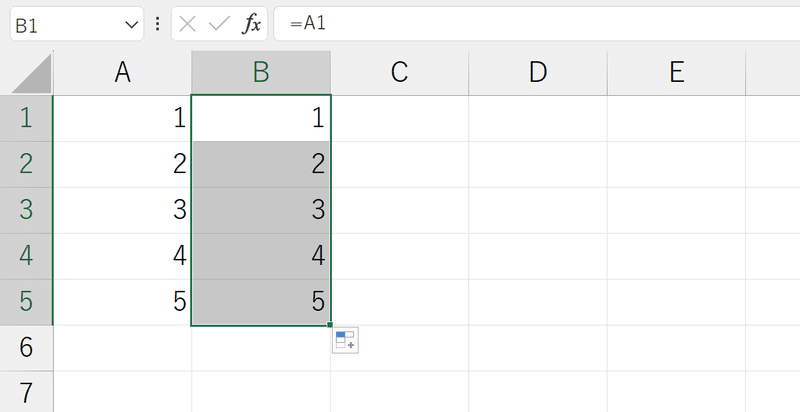Click the Select All corner triangle
800x412 pixels.
(31, 73)
